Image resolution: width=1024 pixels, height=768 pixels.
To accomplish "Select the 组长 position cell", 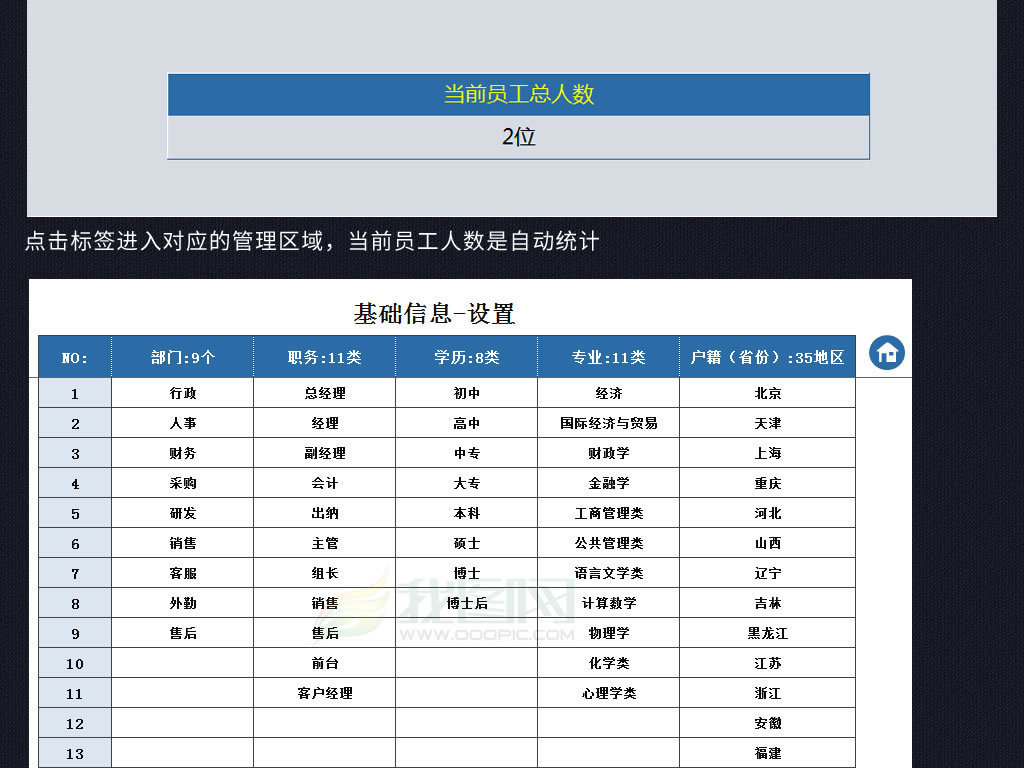I will pos(325,573).
